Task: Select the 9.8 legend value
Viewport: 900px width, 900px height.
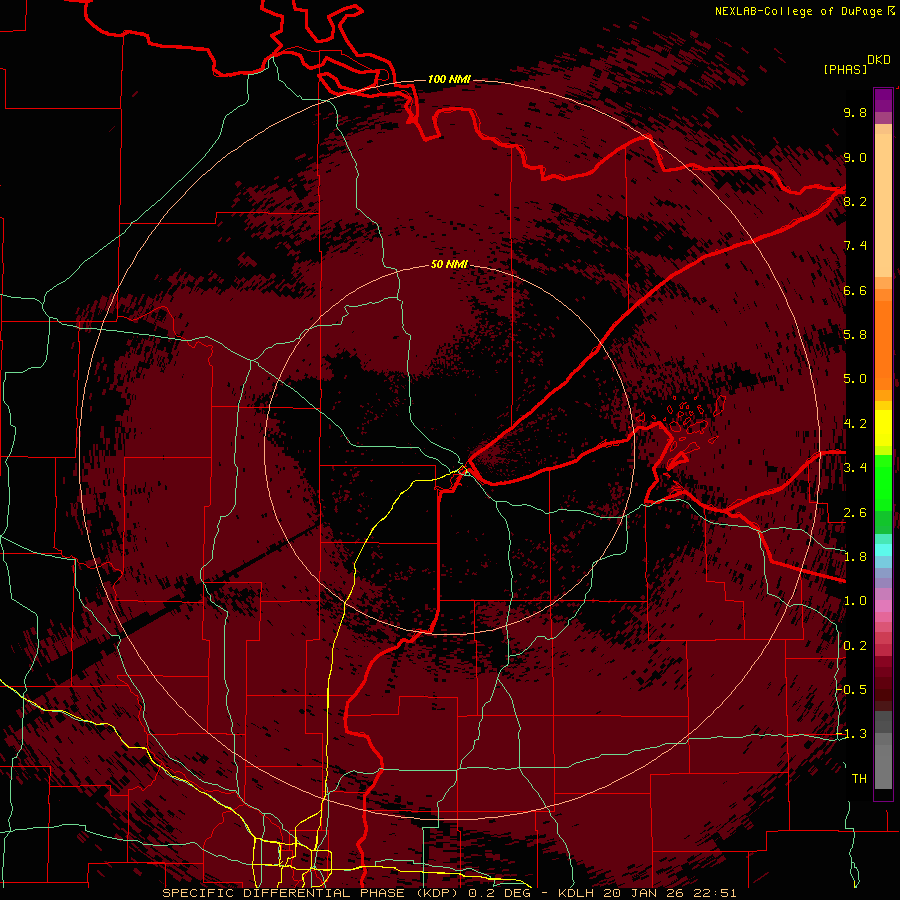Action: pyautogui.click(x=855, y=112)
